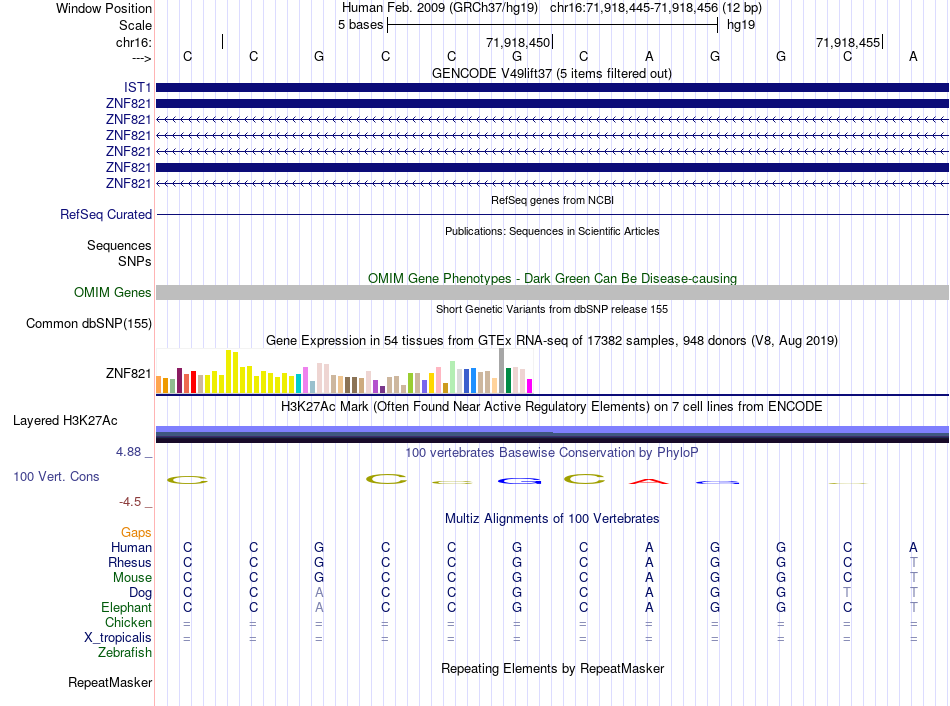The width and height of the screenshot is (950, 706).
Task: Select the Dog alignment row label
Action: [141, 593]
